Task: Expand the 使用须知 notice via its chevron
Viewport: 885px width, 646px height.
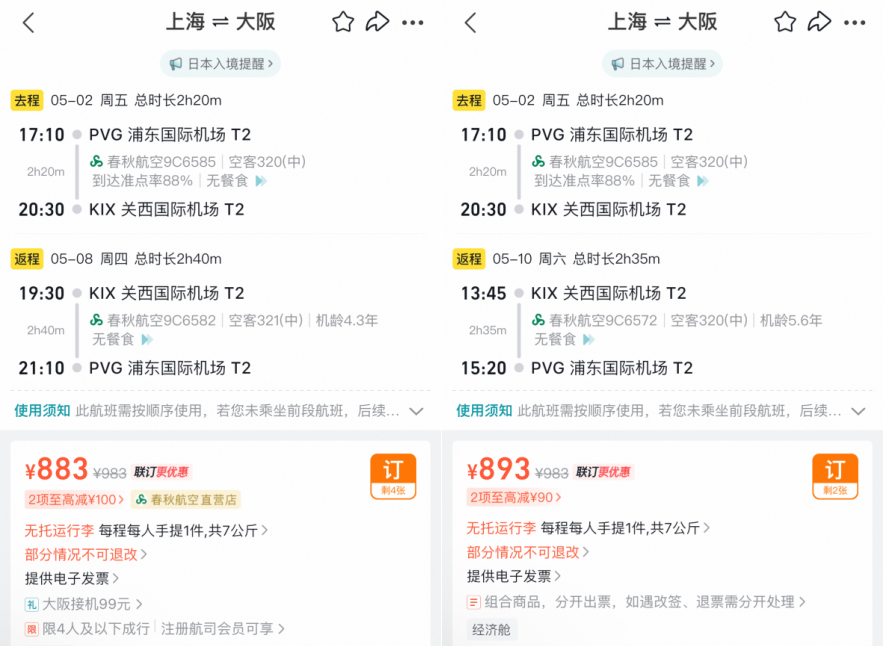Action: pos(417,411)
